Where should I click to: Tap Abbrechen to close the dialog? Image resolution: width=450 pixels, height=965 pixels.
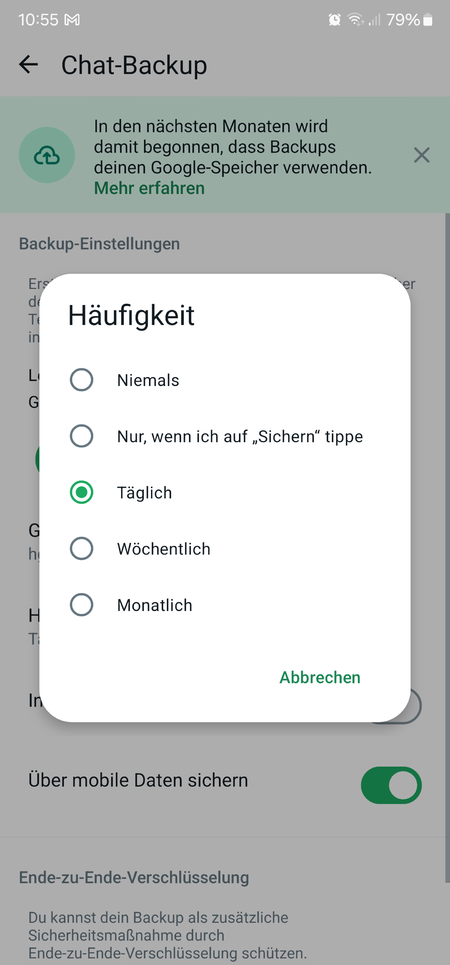coord(320,678)
